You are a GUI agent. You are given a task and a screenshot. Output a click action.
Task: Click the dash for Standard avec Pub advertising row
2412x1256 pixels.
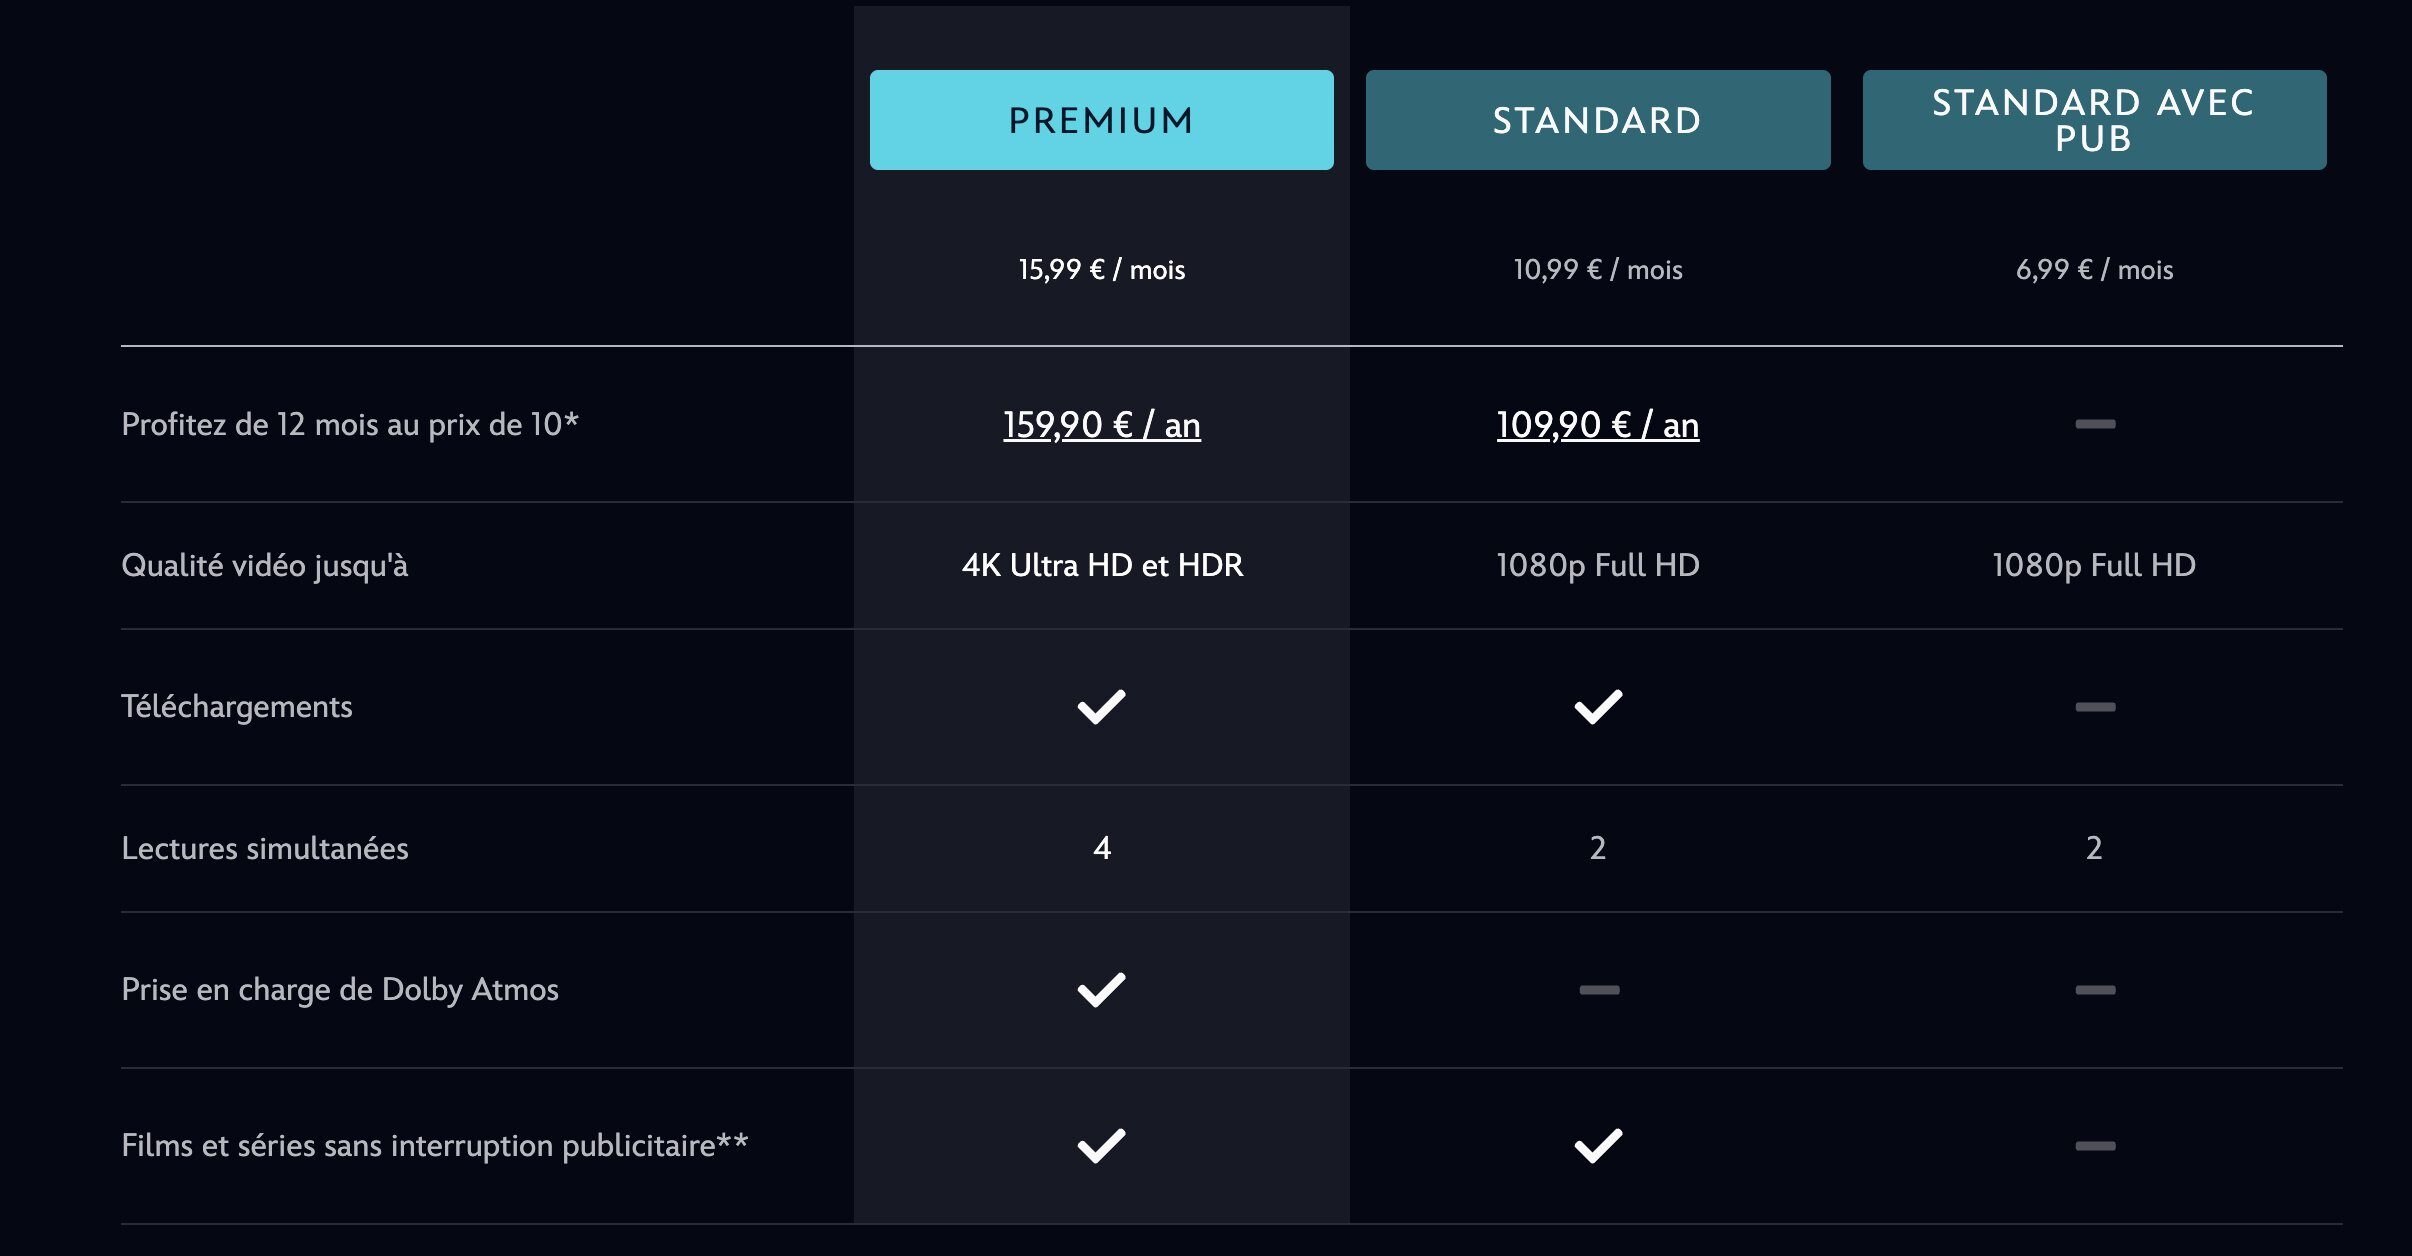point(2096,1142)
